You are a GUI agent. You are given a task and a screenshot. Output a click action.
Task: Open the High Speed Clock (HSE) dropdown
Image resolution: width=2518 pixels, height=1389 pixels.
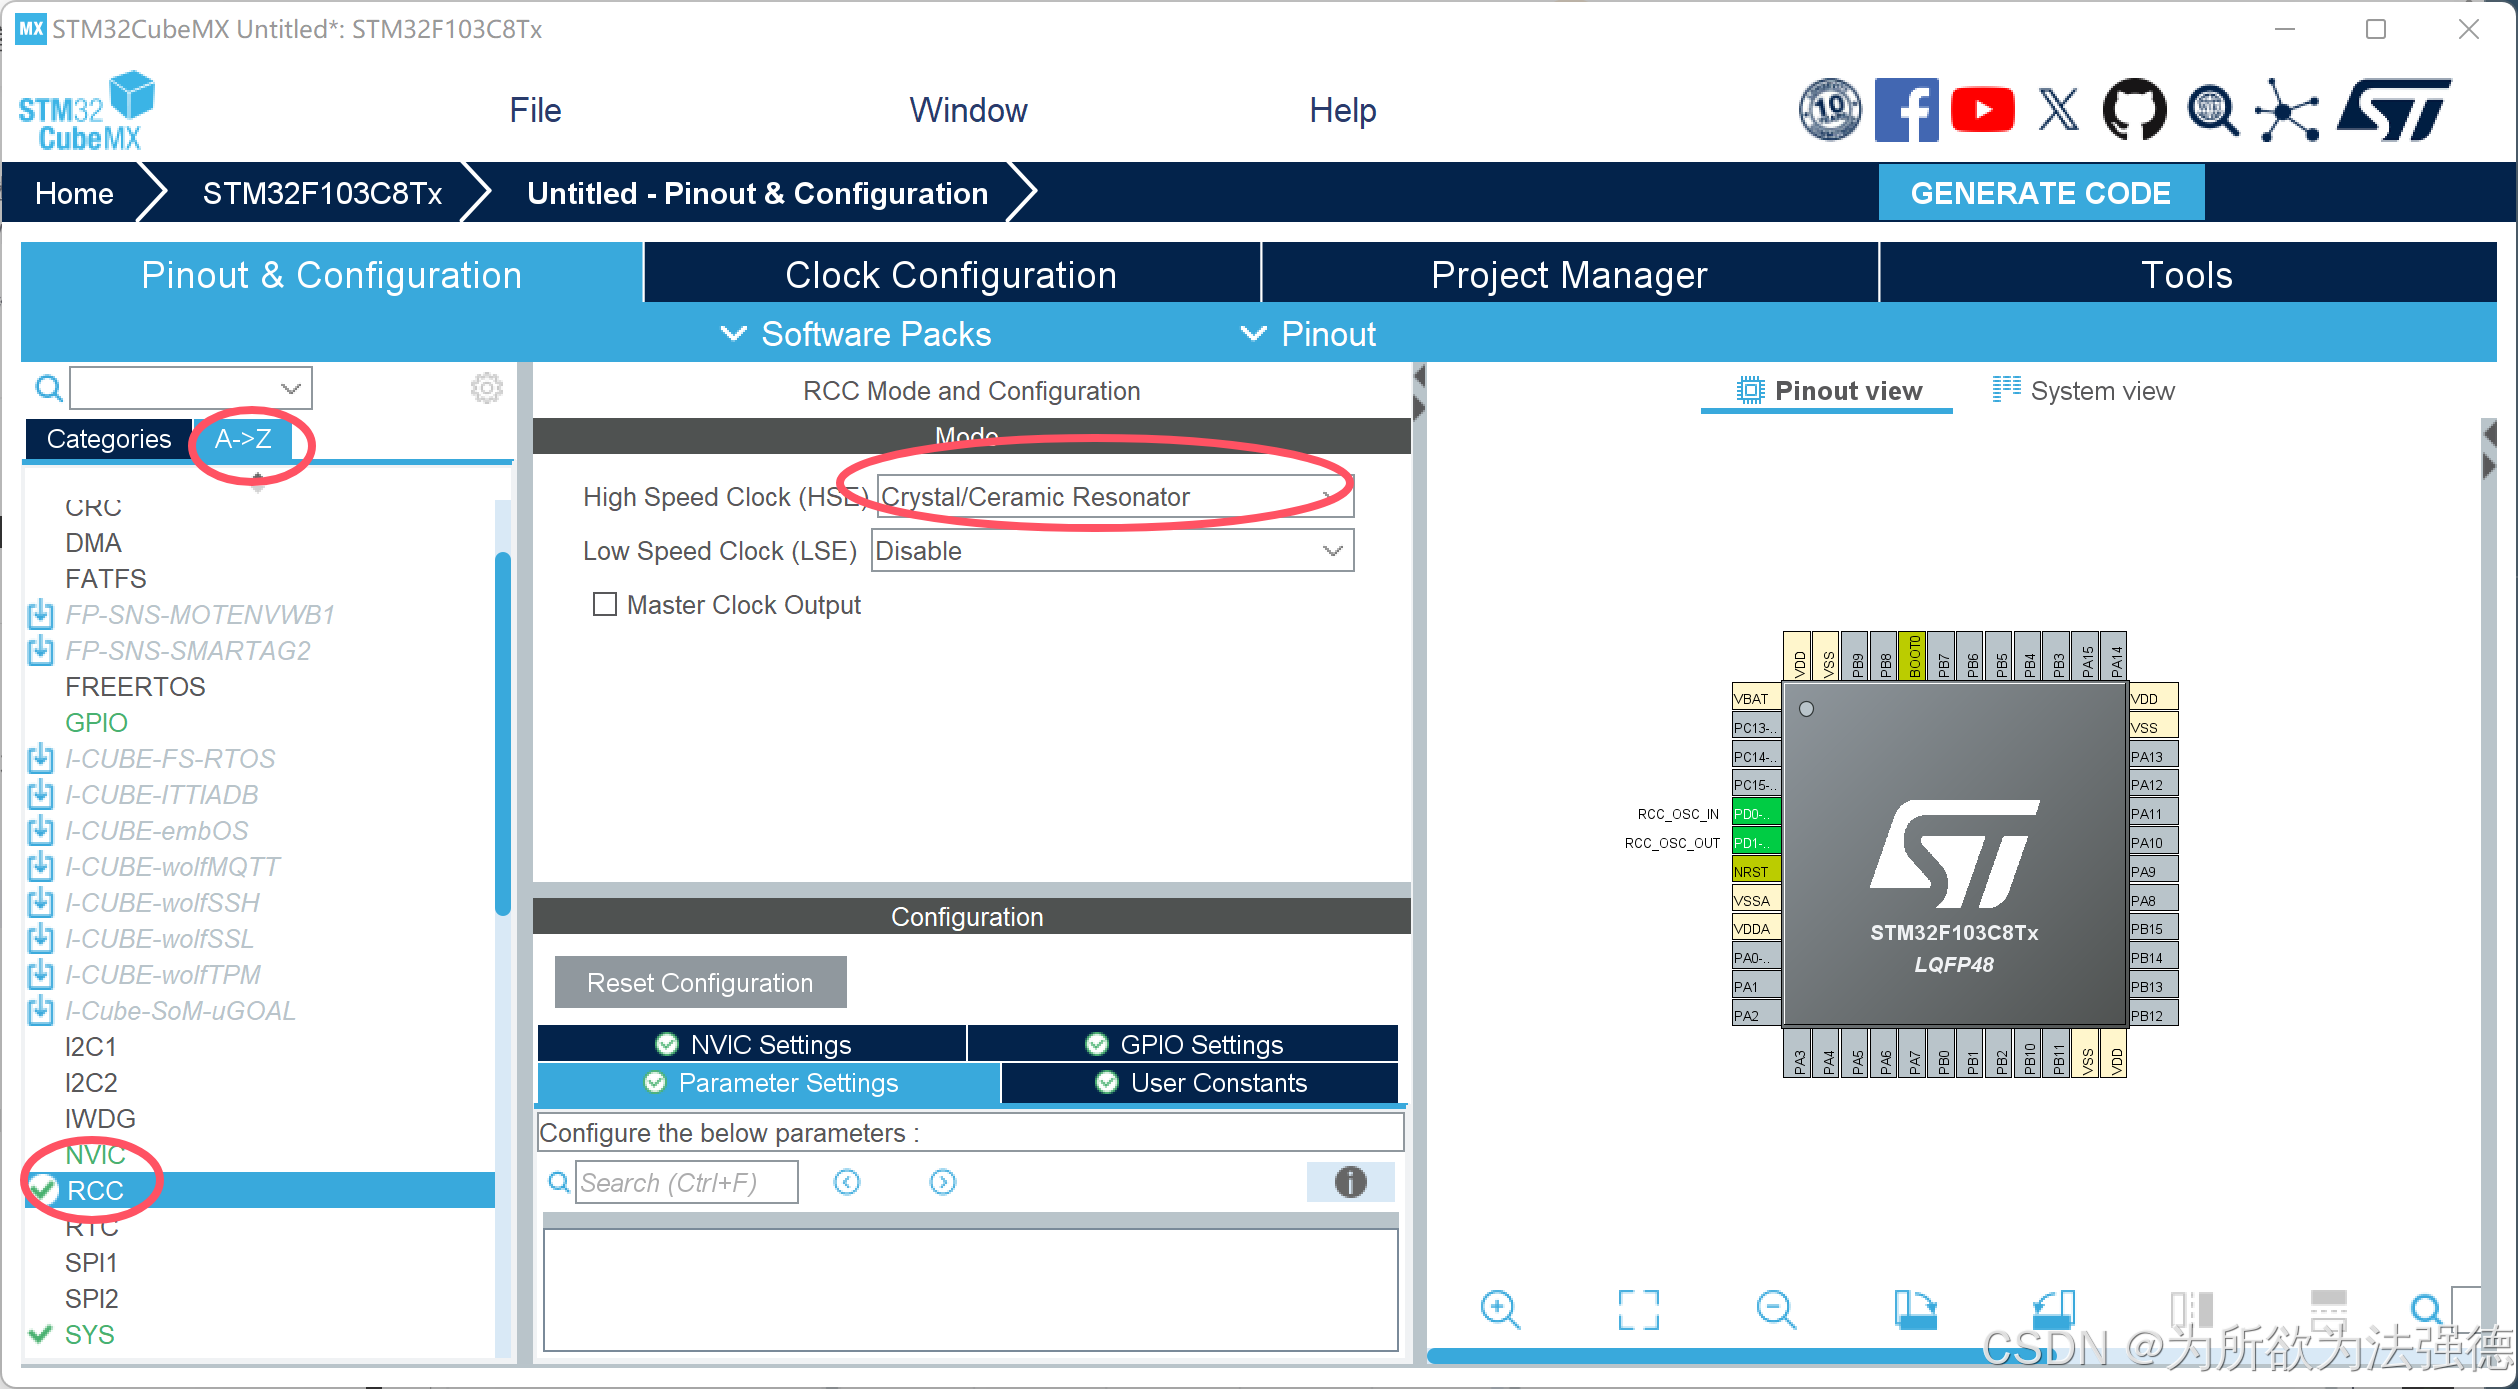(1114, 497)
